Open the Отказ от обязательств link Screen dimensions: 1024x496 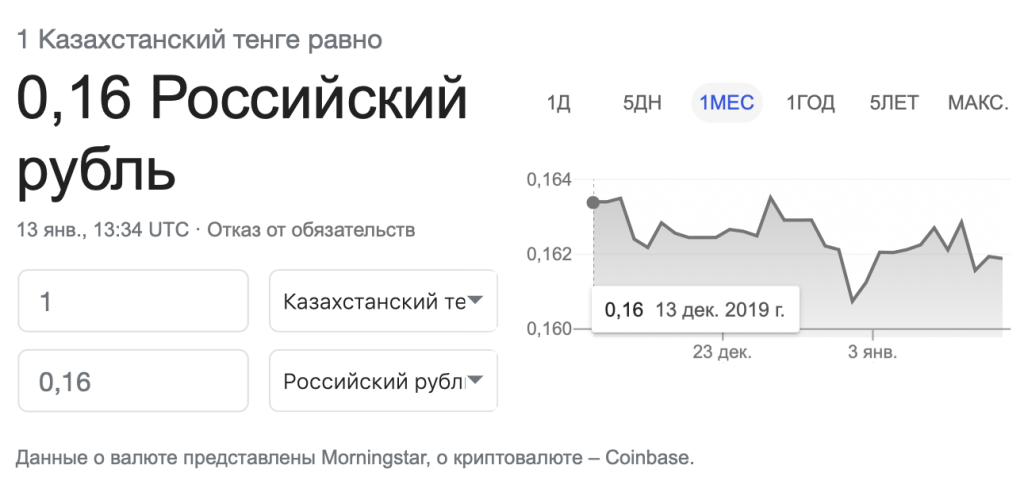311,230
